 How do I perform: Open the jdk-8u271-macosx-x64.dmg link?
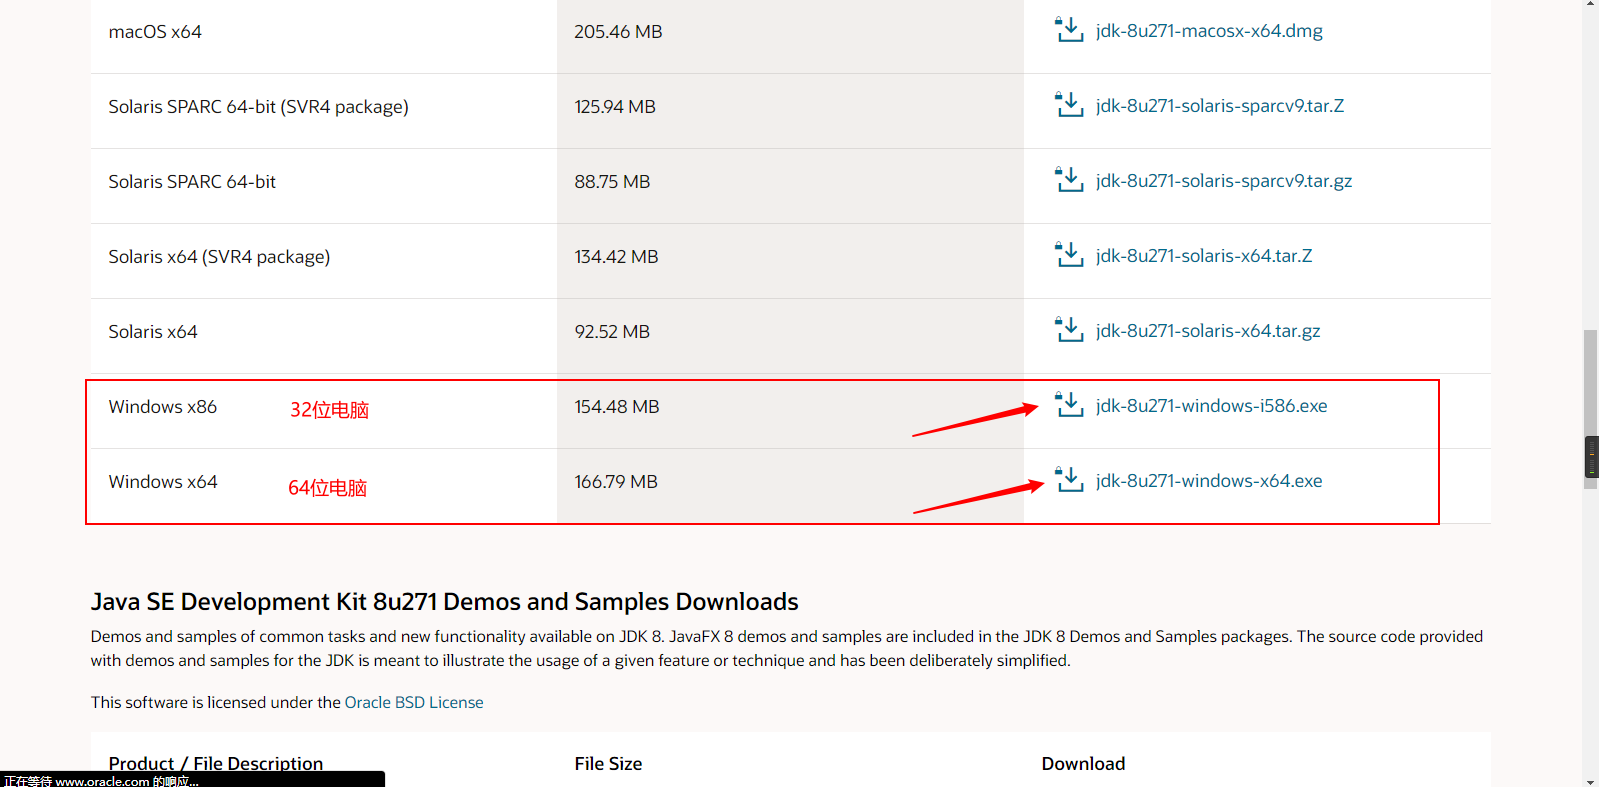click(x=1208, y=31)
